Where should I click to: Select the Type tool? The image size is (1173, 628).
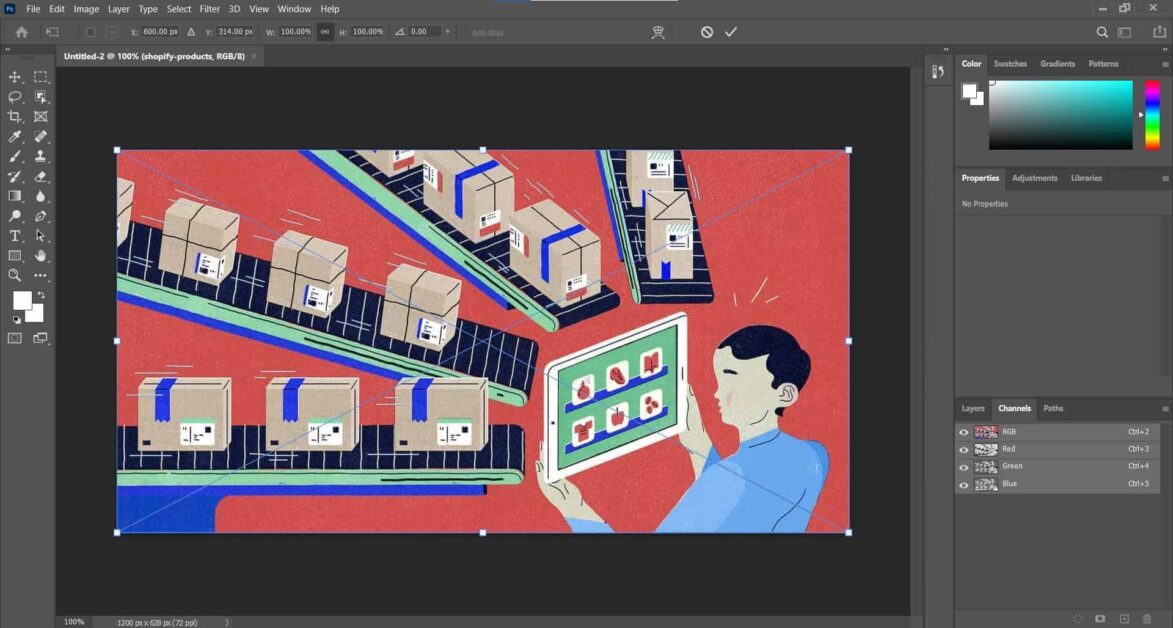click(x=14, y=236)
